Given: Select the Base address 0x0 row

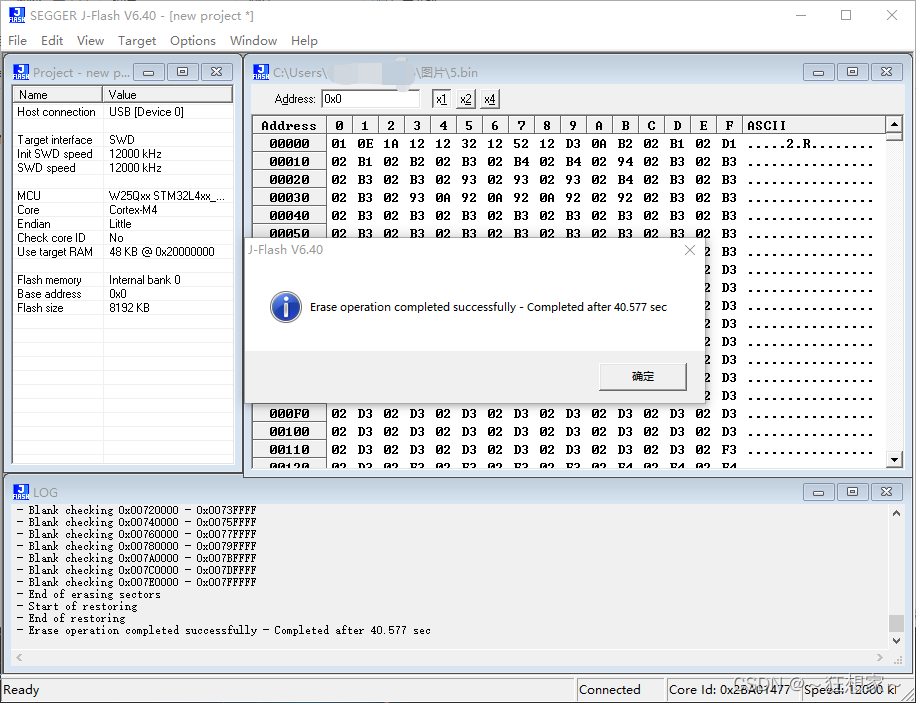Looking at the screenshot, I should coord(123,294).
